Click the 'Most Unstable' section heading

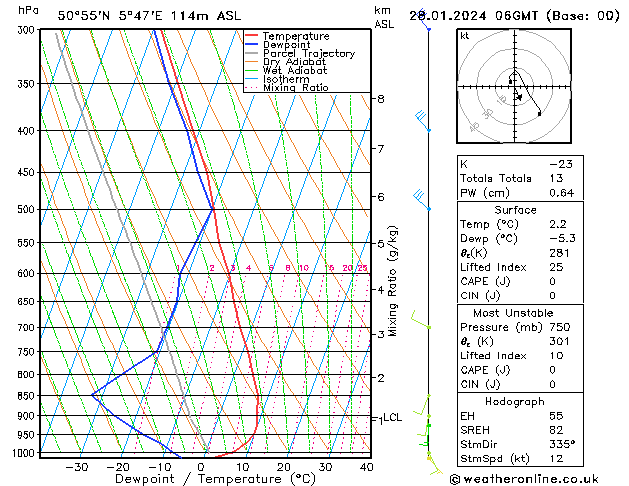pyautogui.click(x=513, y=313)
